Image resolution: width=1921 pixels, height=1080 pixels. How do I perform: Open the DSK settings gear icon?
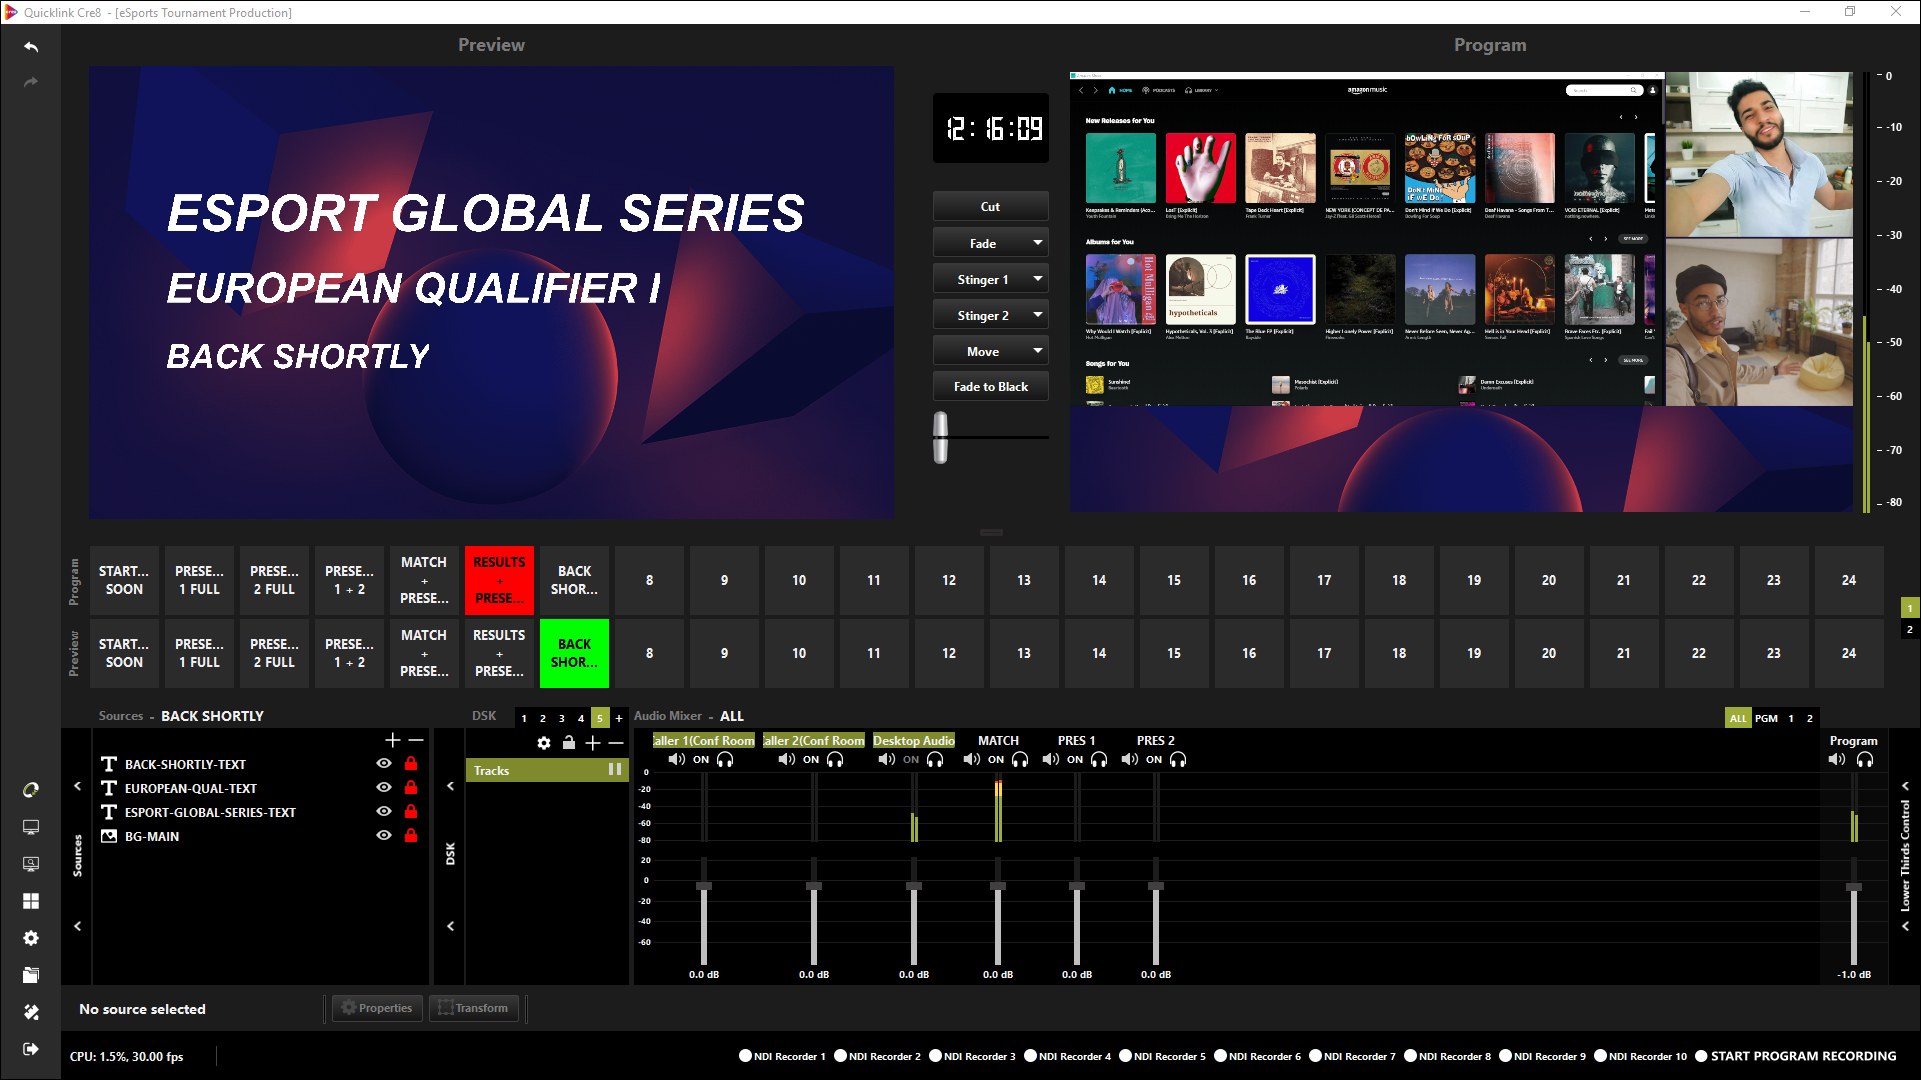[544, 743]
